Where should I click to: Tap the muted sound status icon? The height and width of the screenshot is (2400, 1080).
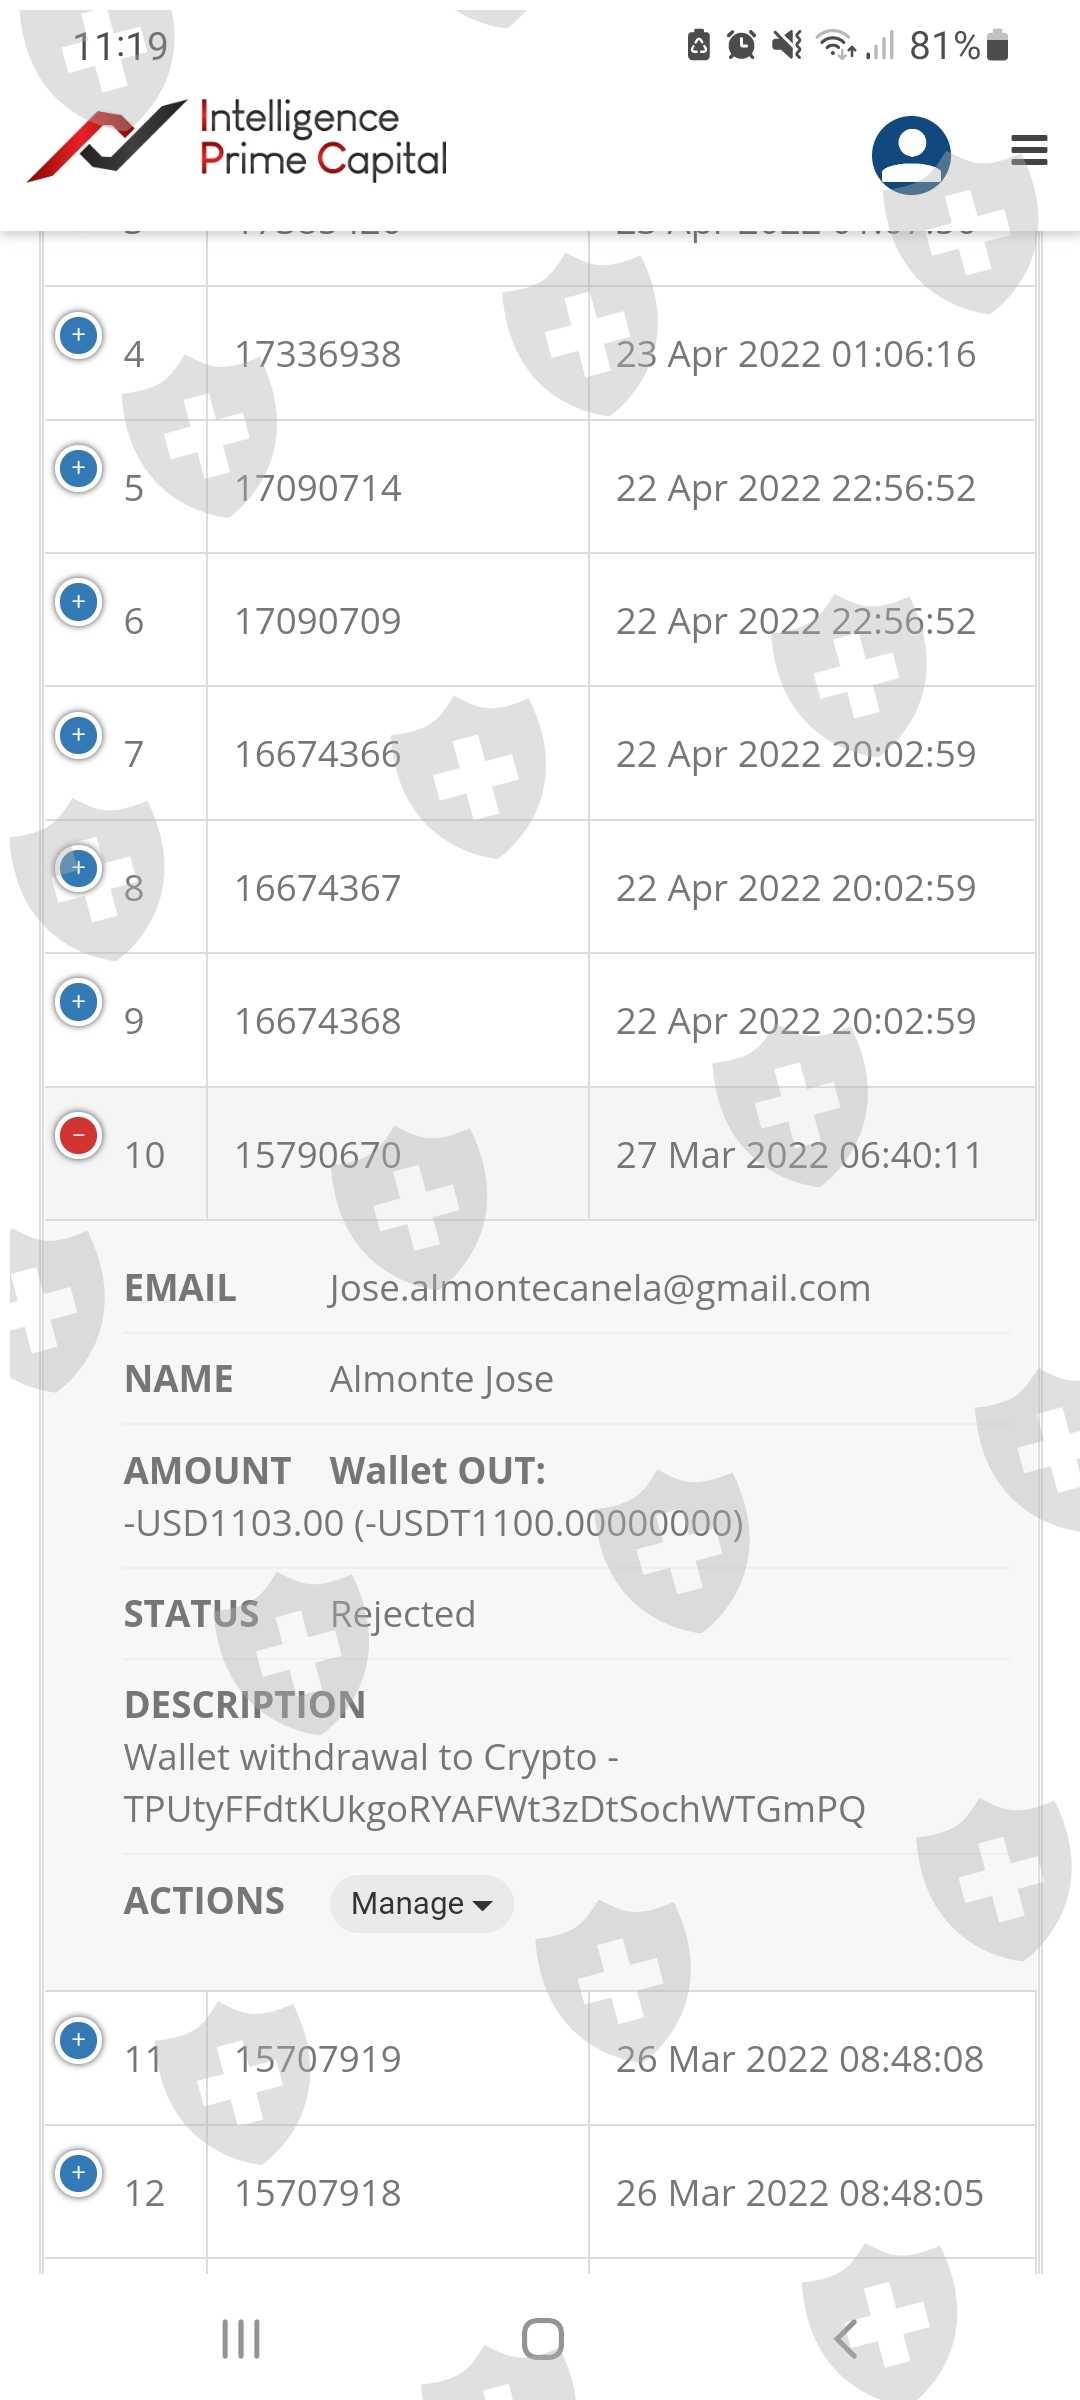tap(788, 45)
